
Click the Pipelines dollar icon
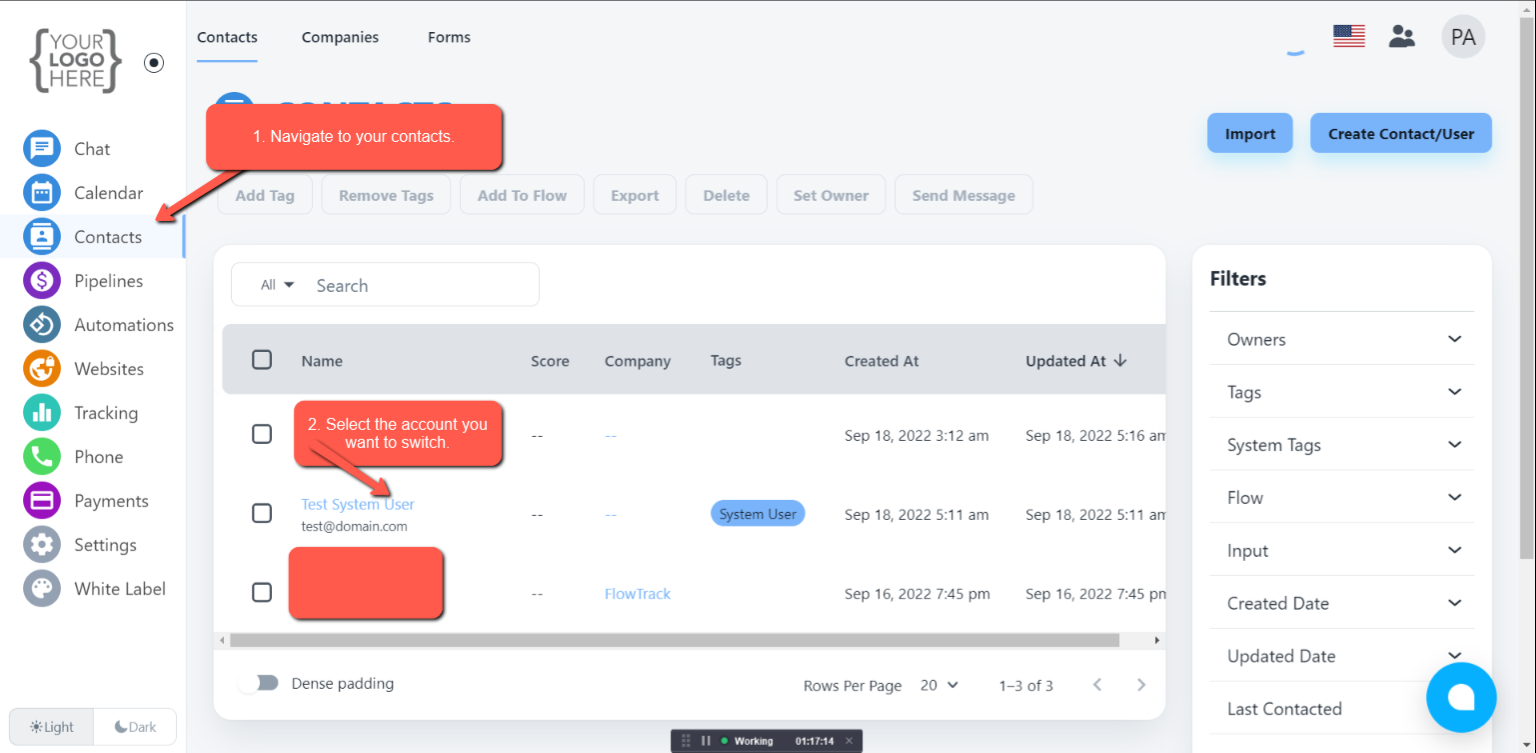point(41,281)
